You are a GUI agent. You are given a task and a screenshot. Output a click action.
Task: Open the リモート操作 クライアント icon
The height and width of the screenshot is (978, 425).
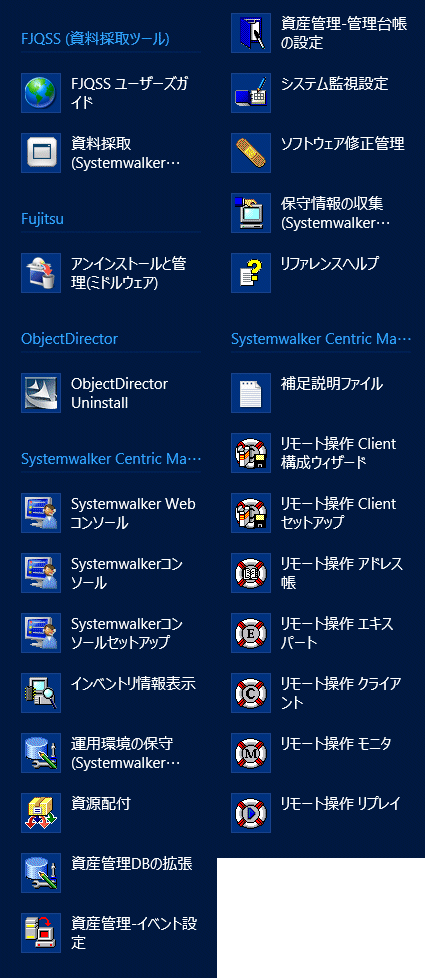tap(251, 692)
